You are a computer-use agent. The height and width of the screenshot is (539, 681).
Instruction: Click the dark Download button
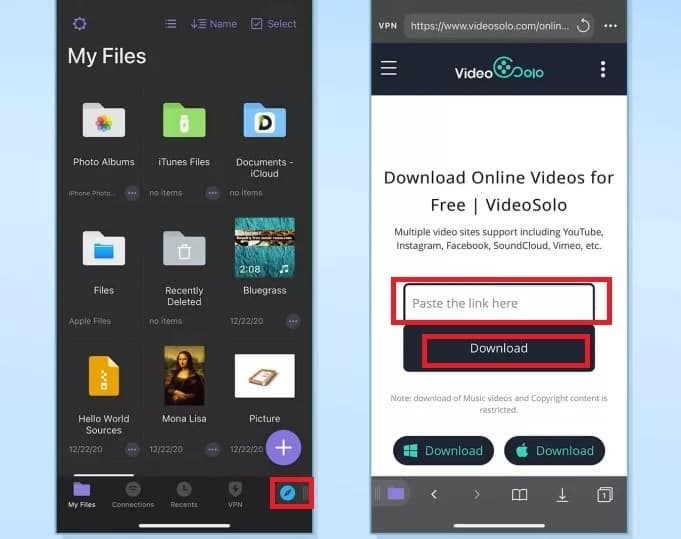[499, 348]
